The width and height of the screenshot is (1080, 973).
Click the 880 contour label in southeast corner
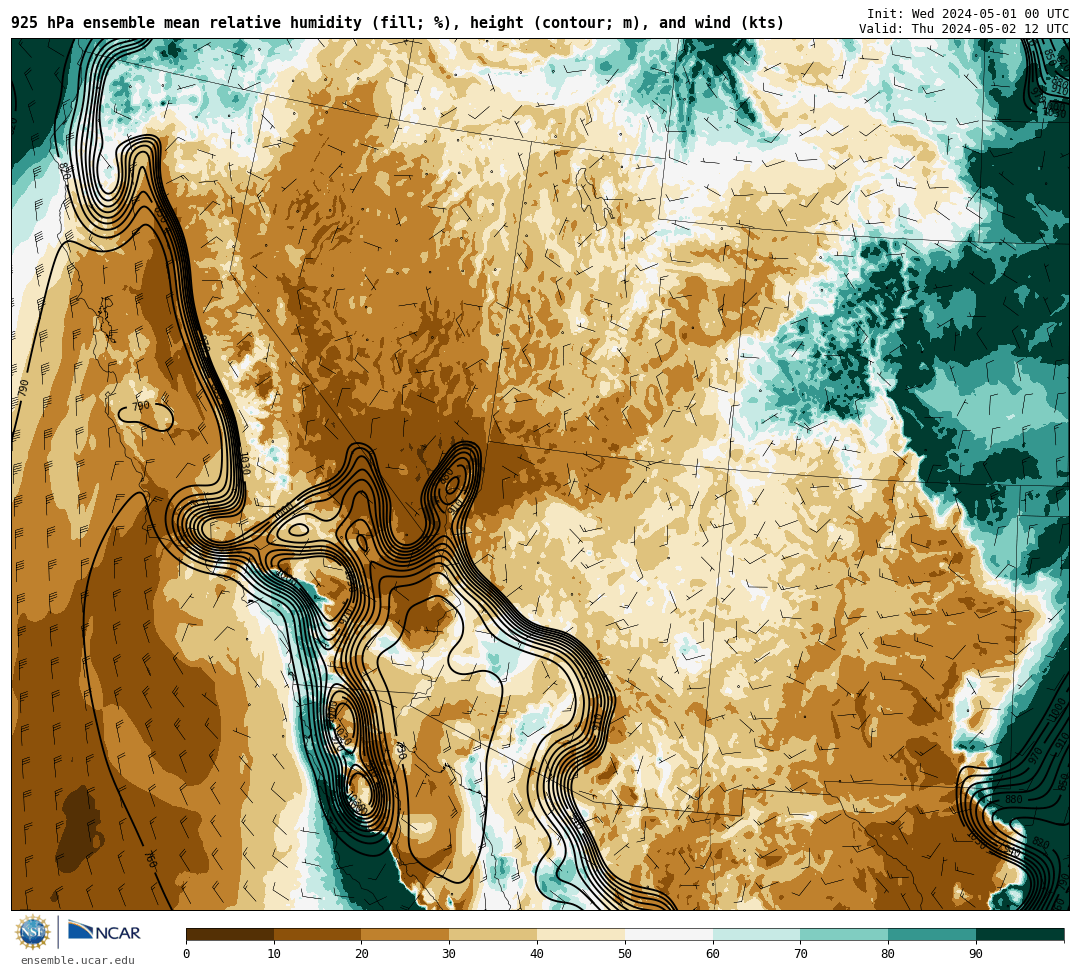coord(1014,799)
